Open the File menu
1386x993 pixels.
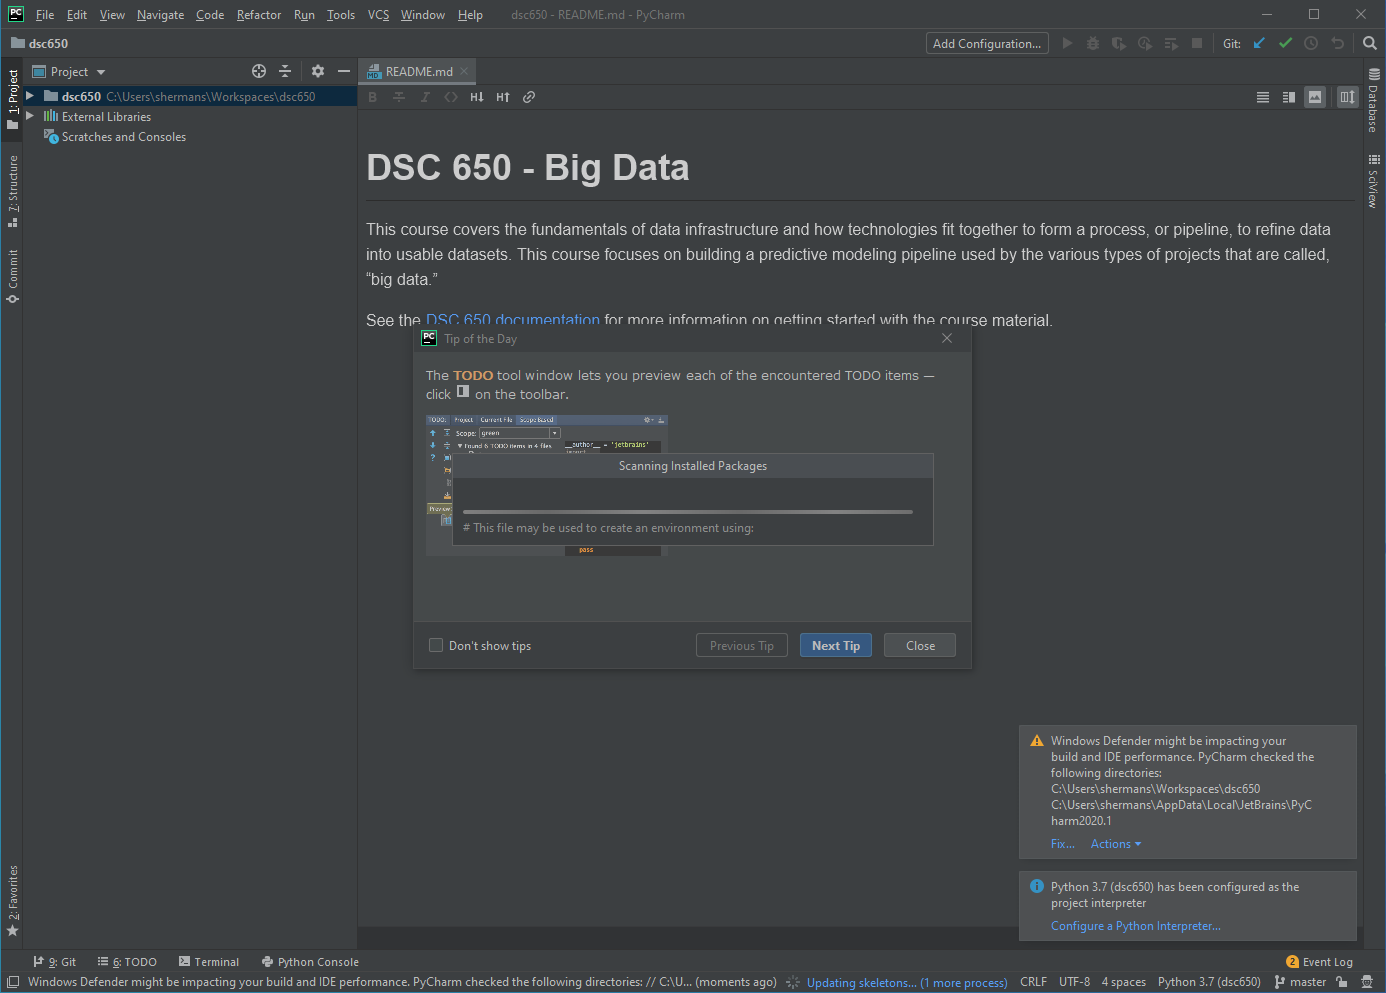(x=45, y=15)
